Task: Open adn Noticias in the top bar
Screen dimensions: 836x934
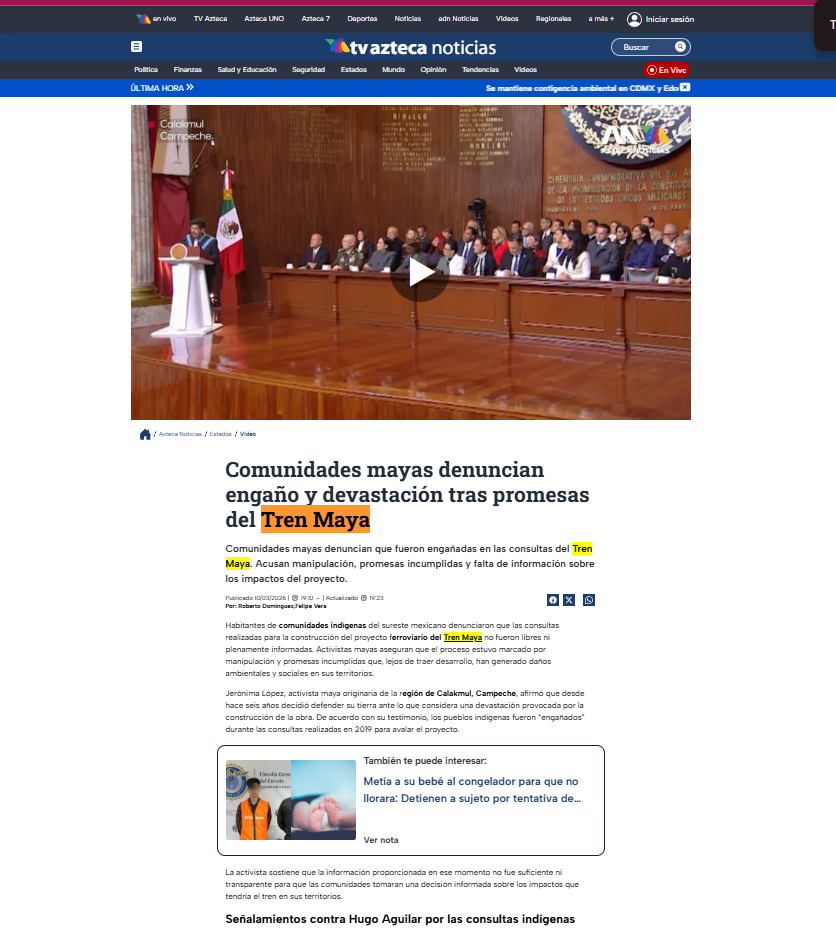Action: [x=458, y=19]
